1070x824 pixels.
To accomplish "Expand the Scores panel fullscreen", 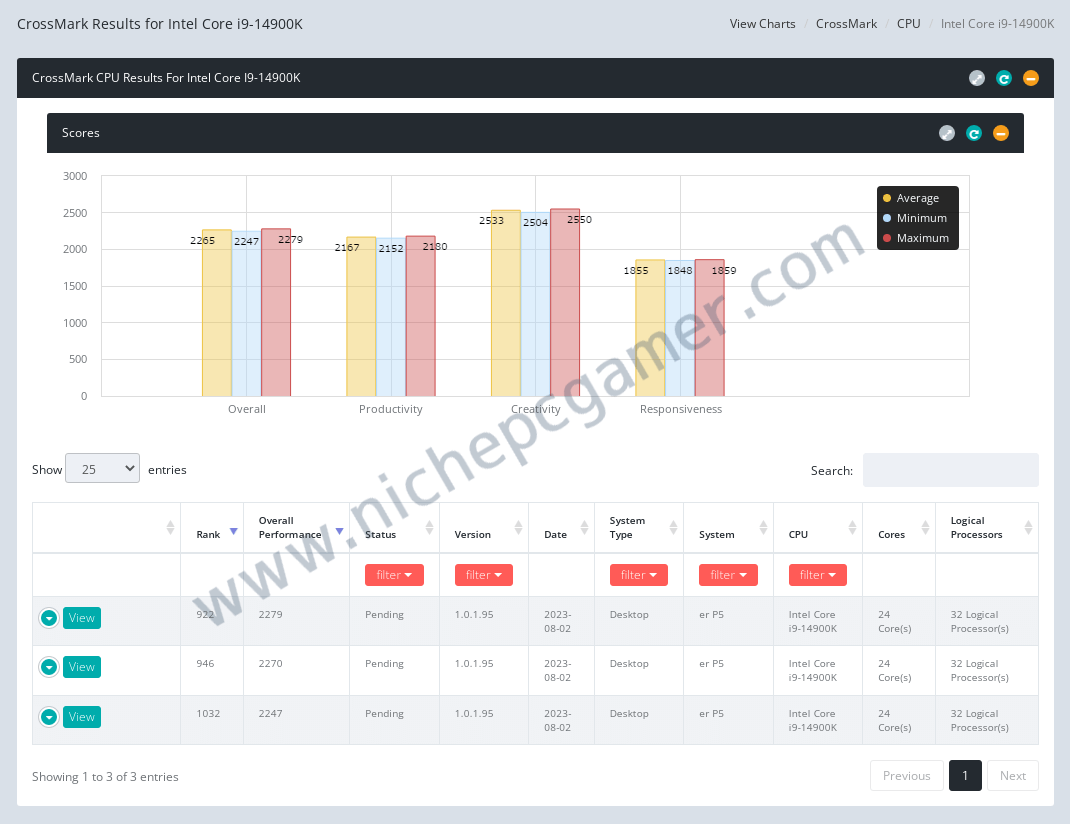I will 946,133.
